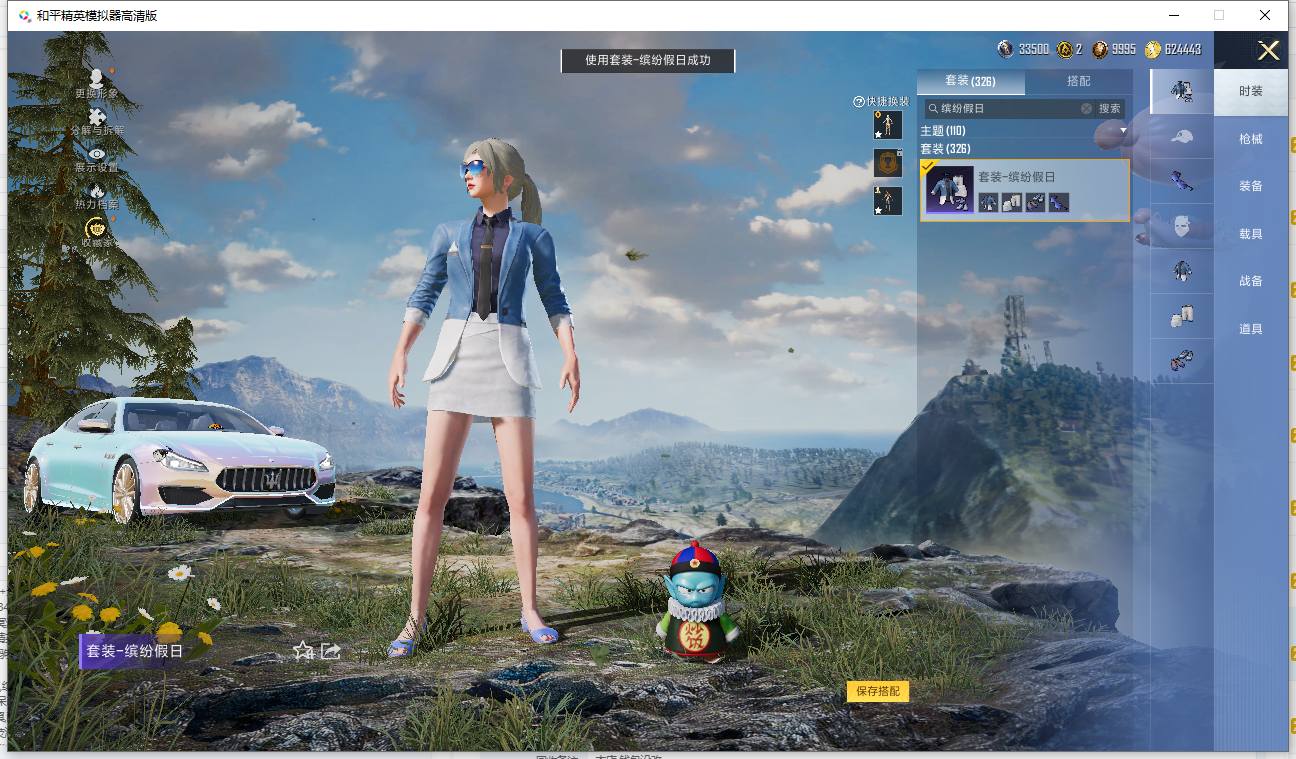Screen dimensions: 1296x759
Task: Click the search field containing 缤纷假日
Action: tap(1009, 108)
